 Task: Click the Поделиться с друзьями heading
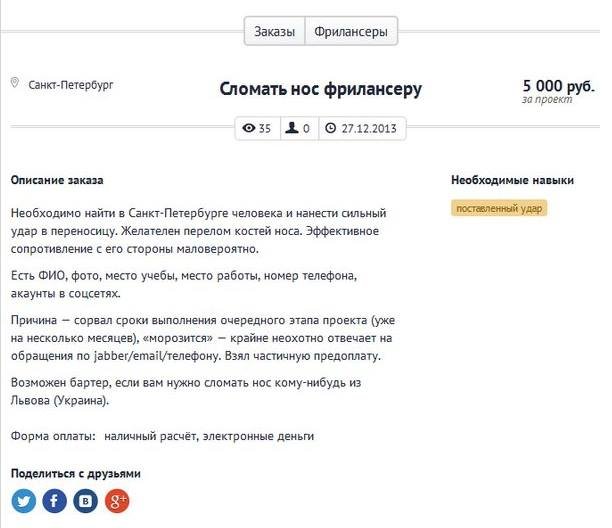[x=76, y=473]
